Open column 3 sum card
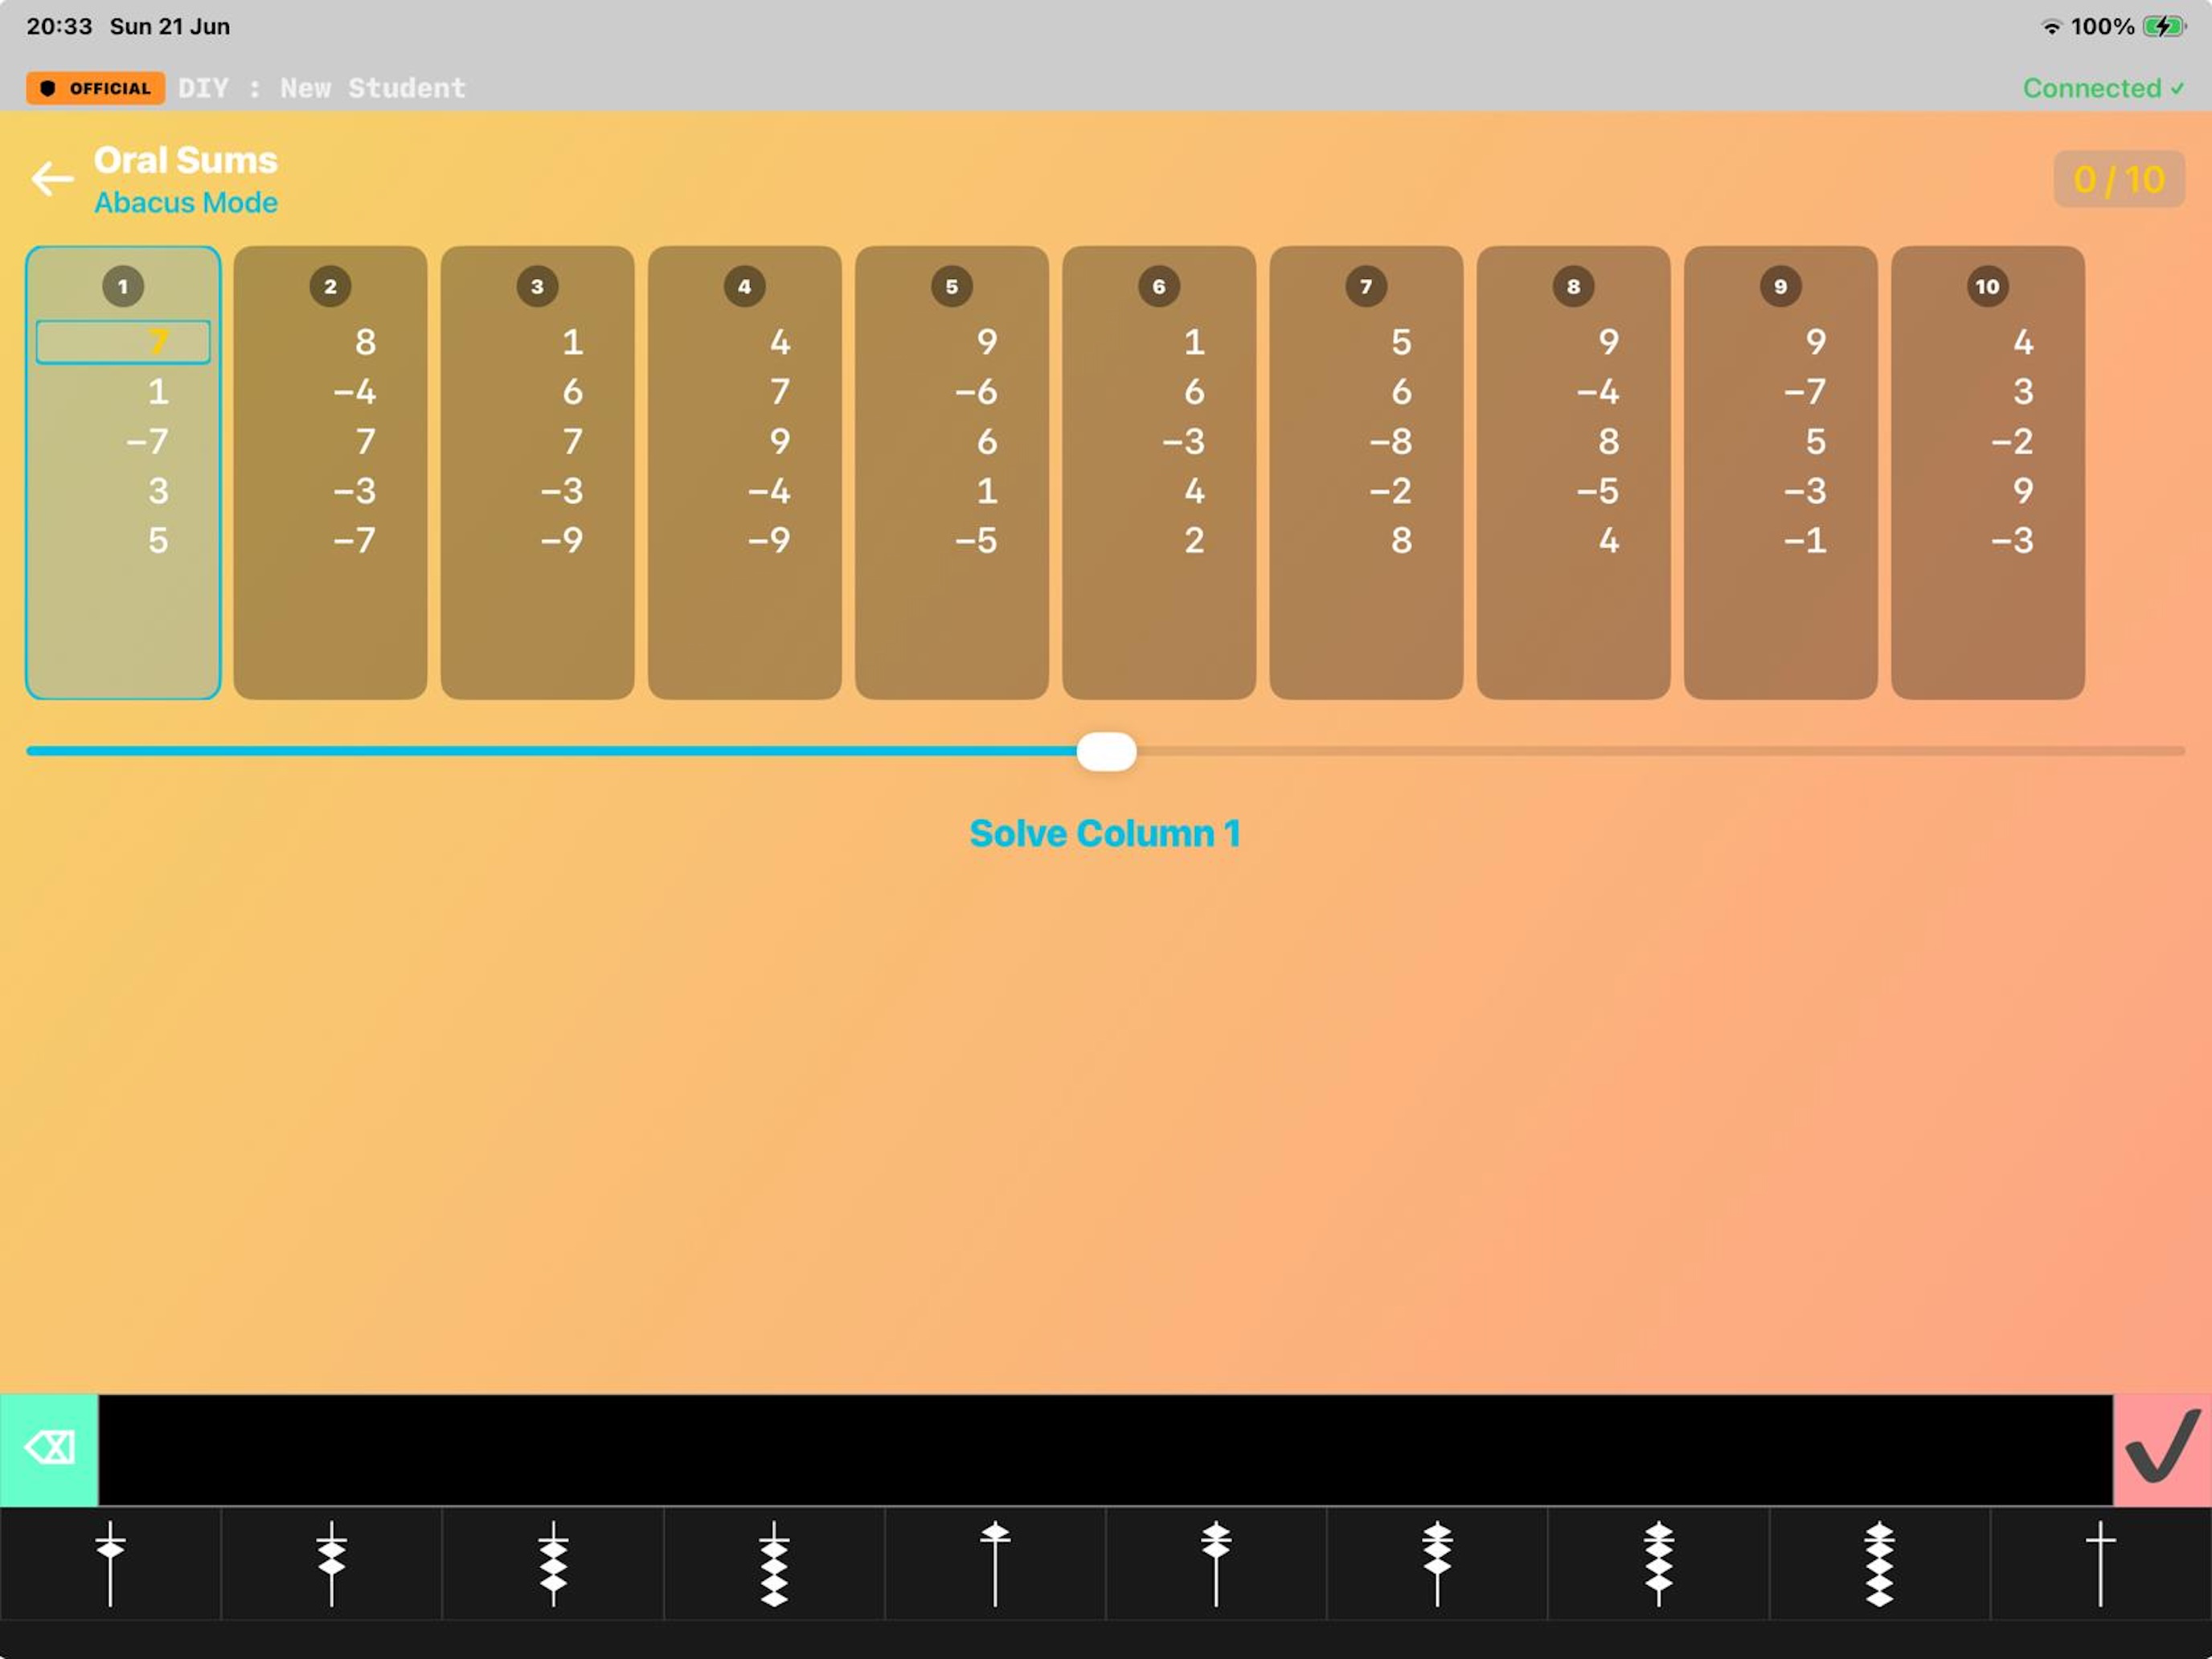The image size is (2212, 1659). pyautogui.click(x=537, y=472)
